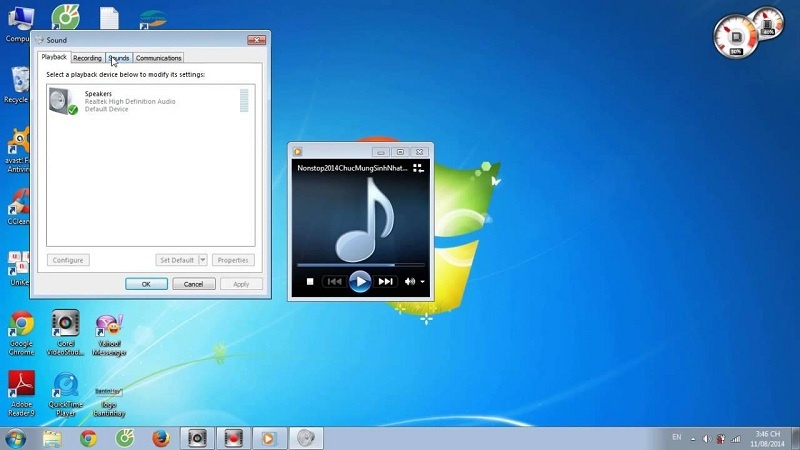
Task: Mute the media player speaker icon
Action: pos(409,282)
